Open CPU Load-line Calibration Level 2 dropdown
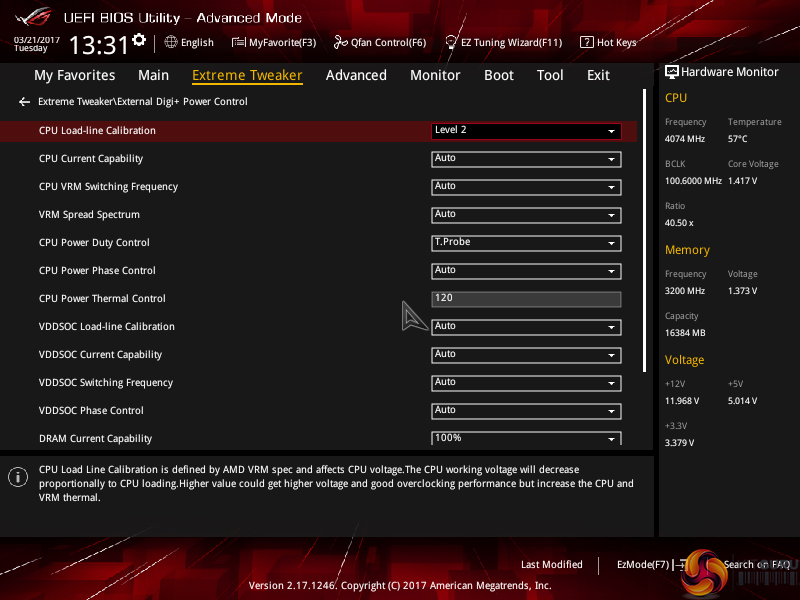The height and width of the screenshot is (600, 800). (x=526, y=131)
